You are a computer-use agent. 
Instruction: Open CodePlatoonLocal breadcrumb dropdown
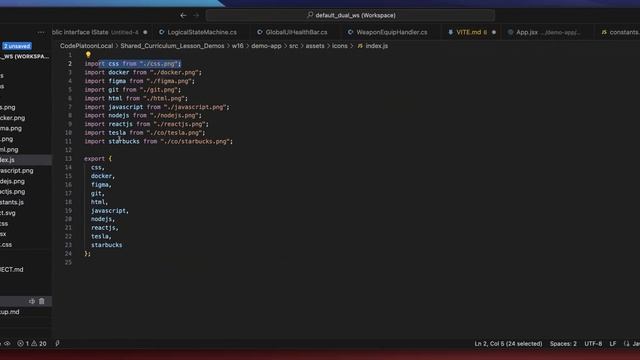86,46
